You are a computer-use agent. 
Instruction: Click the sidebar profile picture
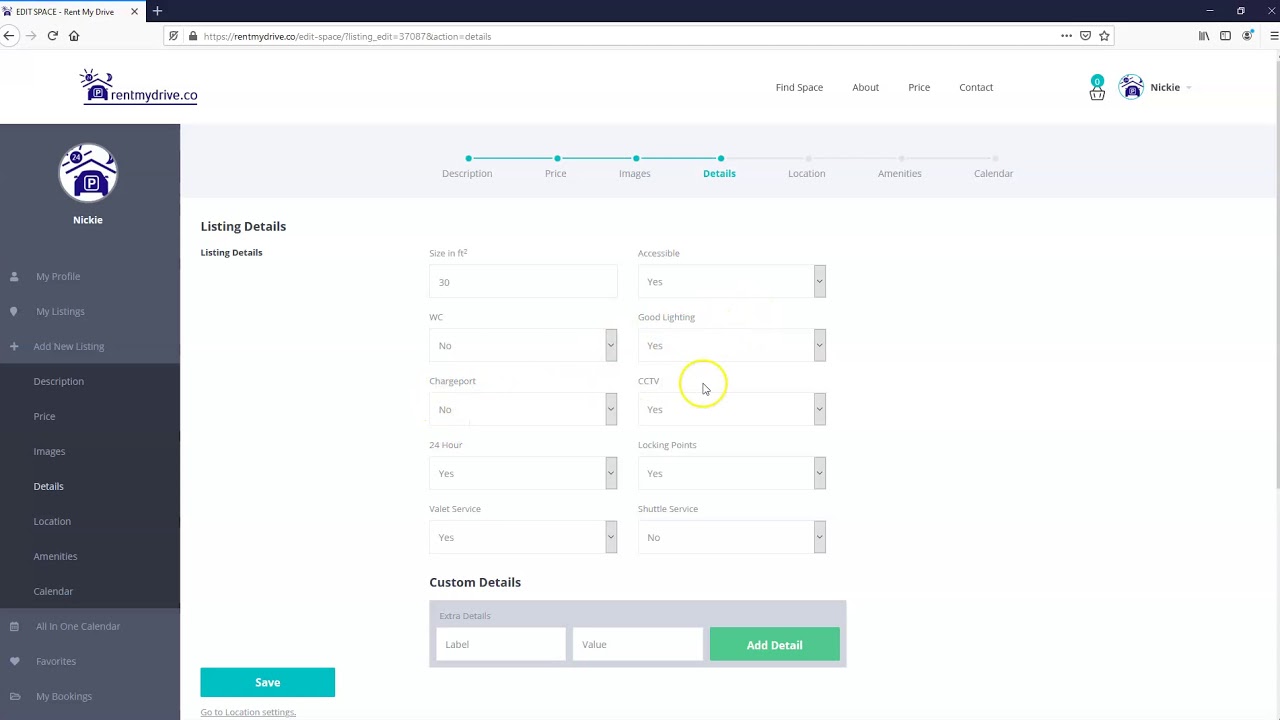coord(88,173)
